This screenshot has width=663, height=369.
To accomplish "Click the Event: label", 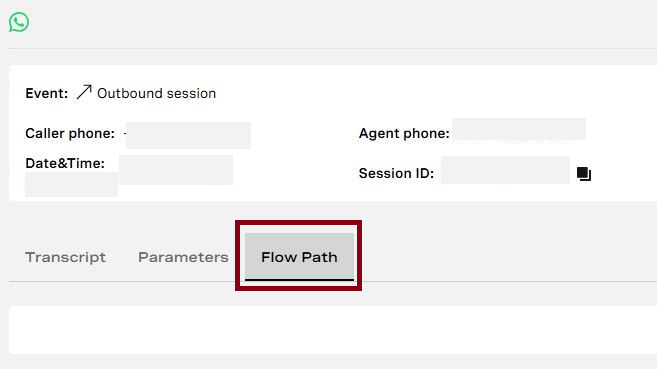I will 47,93.
